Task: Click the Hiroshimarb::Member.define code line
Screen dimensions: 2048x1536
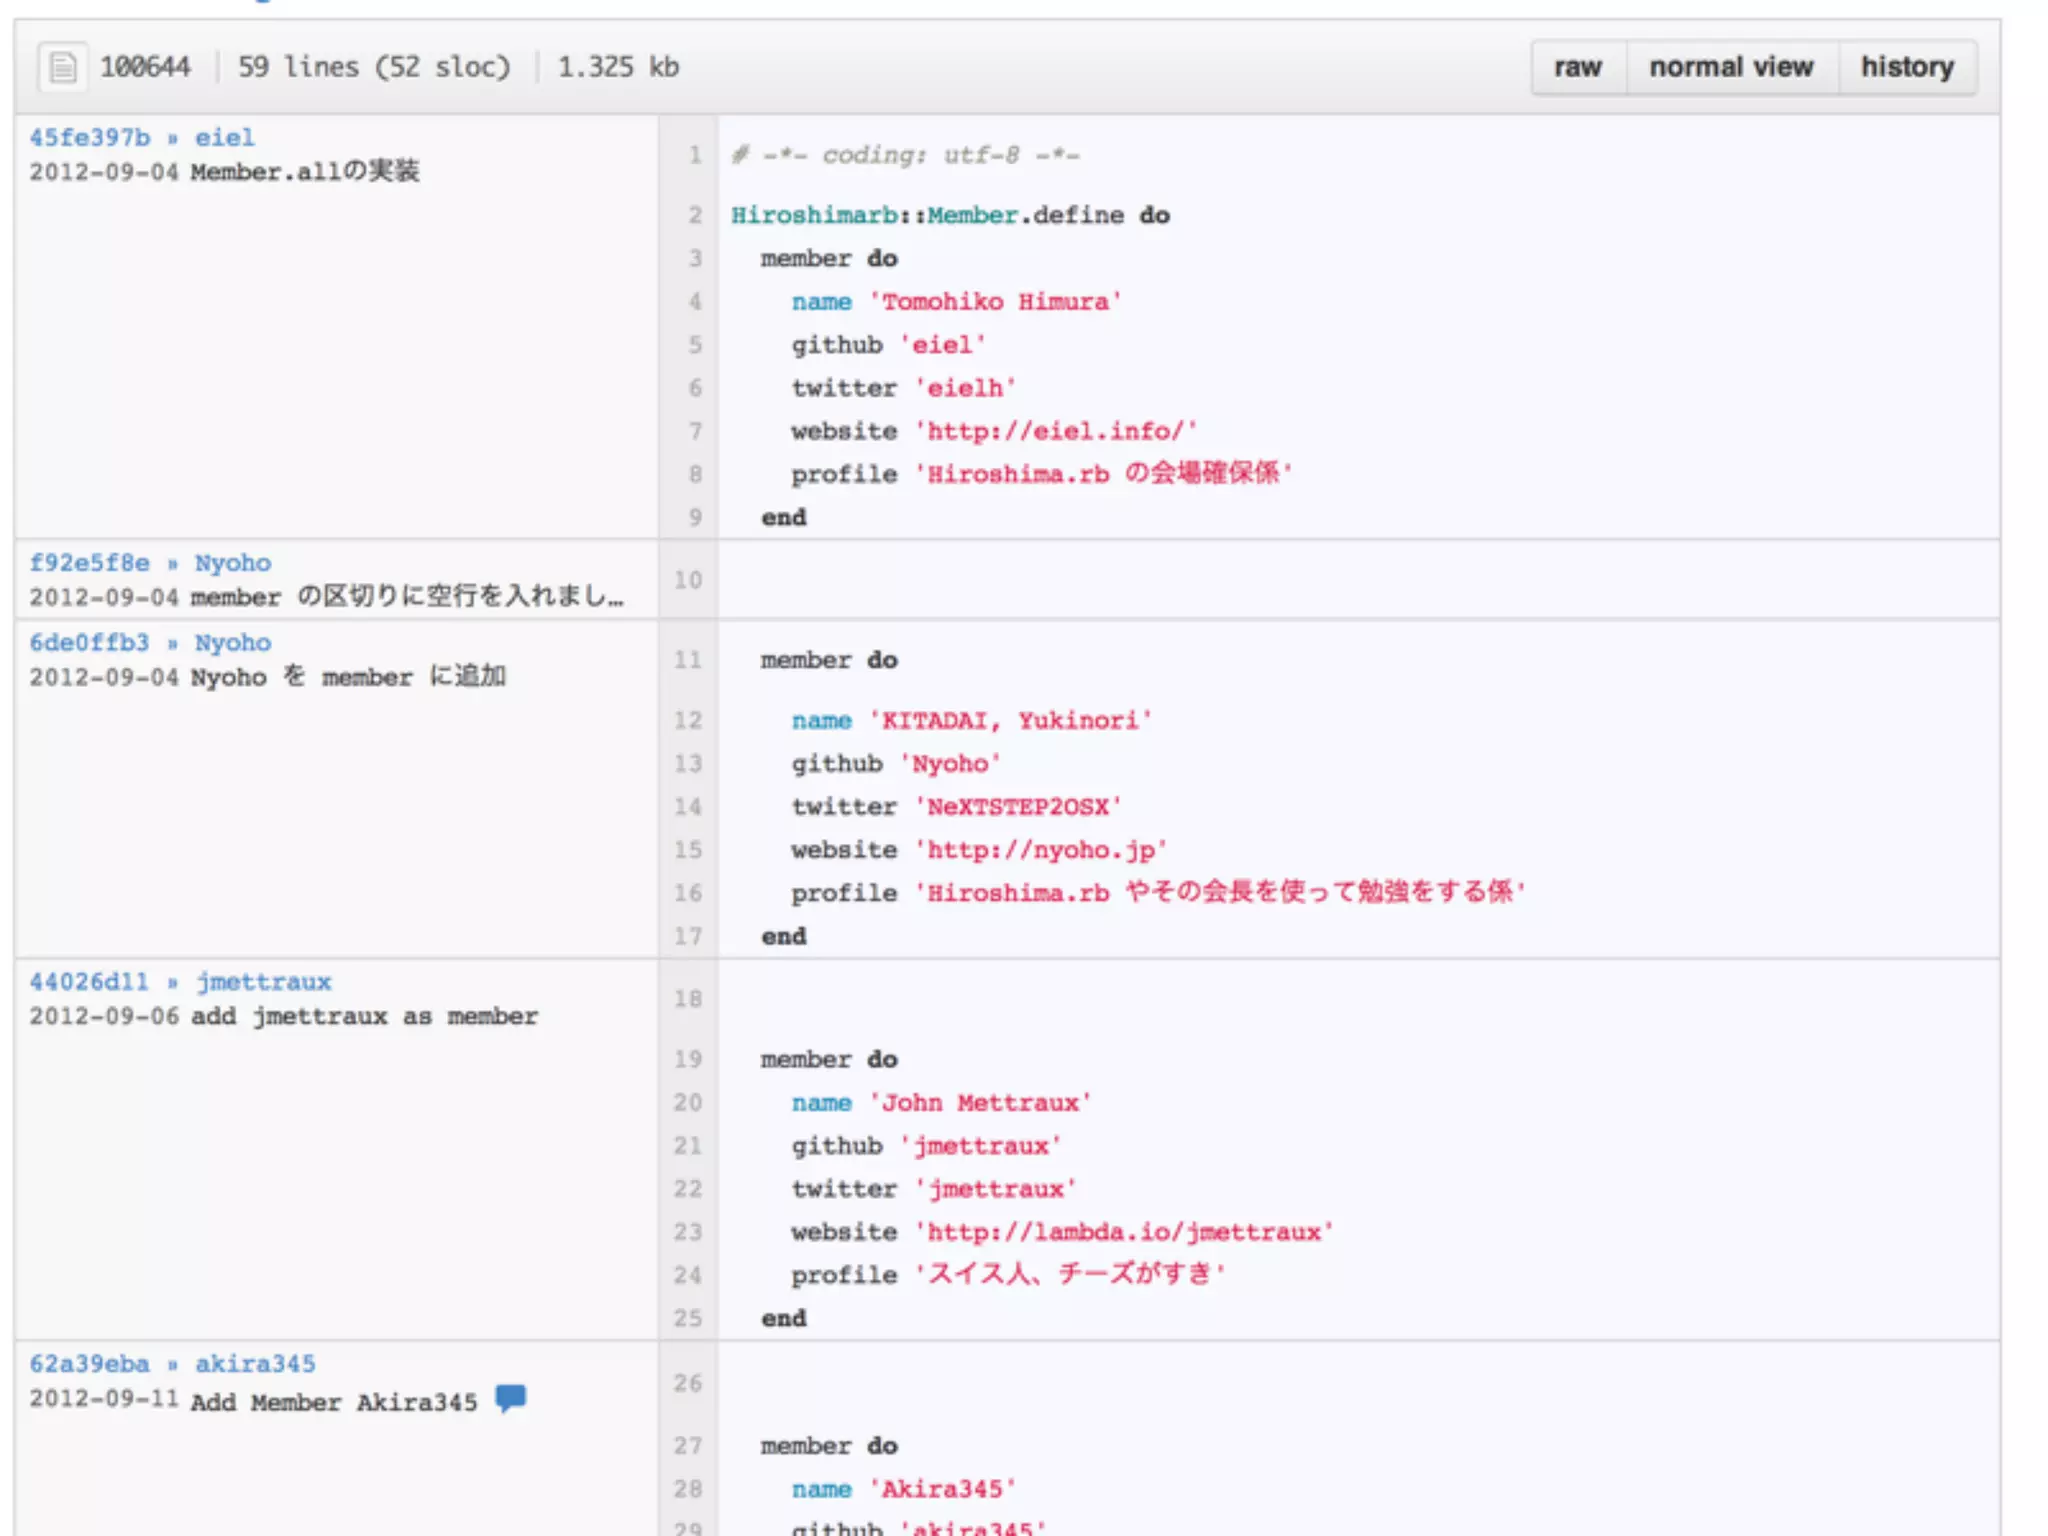Action: [950, 215]
